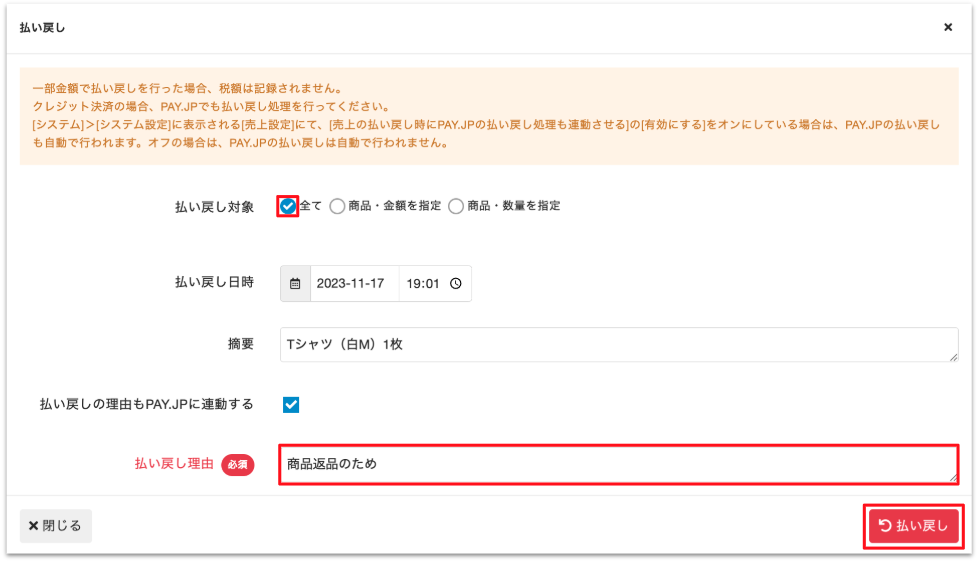978x564 pixels.
Task: Open the calendar icon beside the refund date
Action: click(x=295, y=284)
